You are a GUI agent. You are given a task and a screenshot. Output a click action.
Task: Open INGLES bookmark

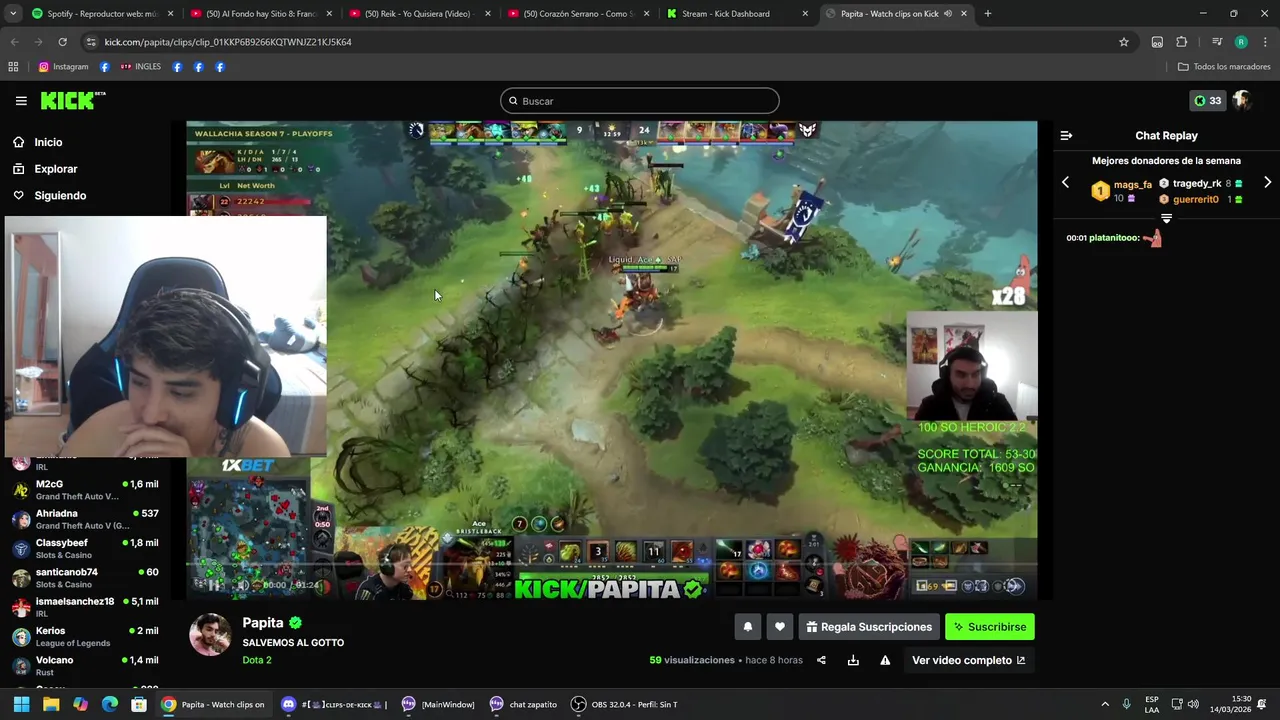(141, 67)
